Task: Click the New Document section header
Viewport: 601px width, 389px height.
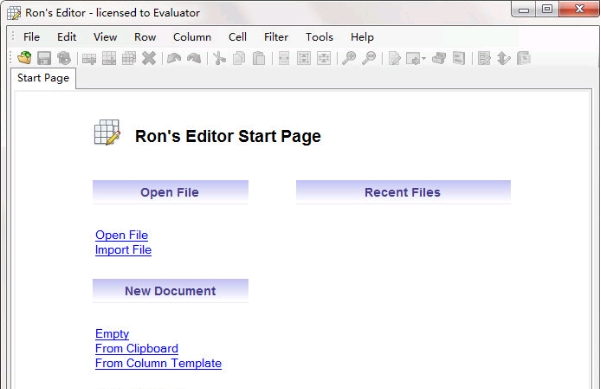Action: (170, 291)
